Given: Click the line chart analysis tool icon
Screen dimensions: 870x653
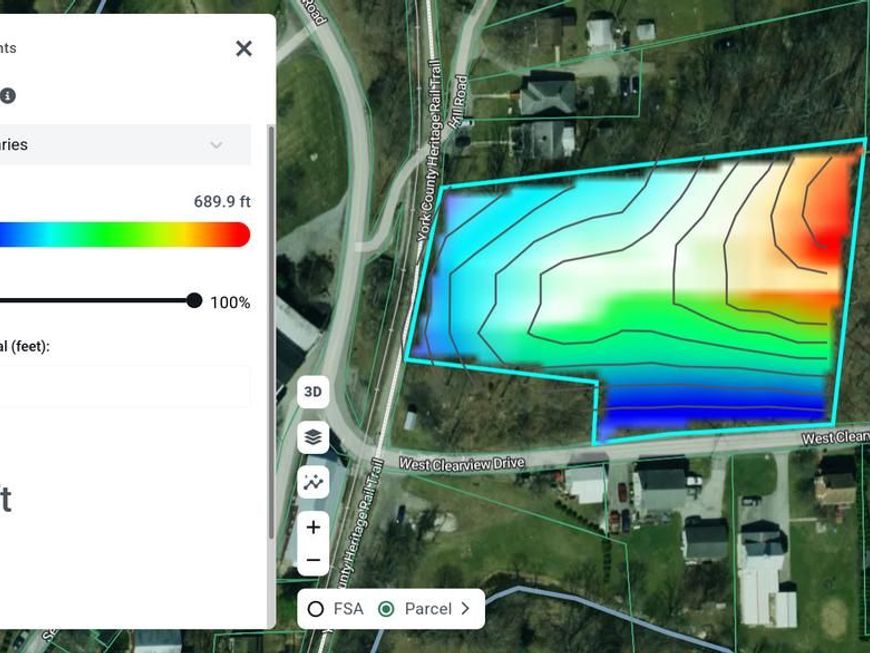Looking at the screenshot, I should click(313, 482).
